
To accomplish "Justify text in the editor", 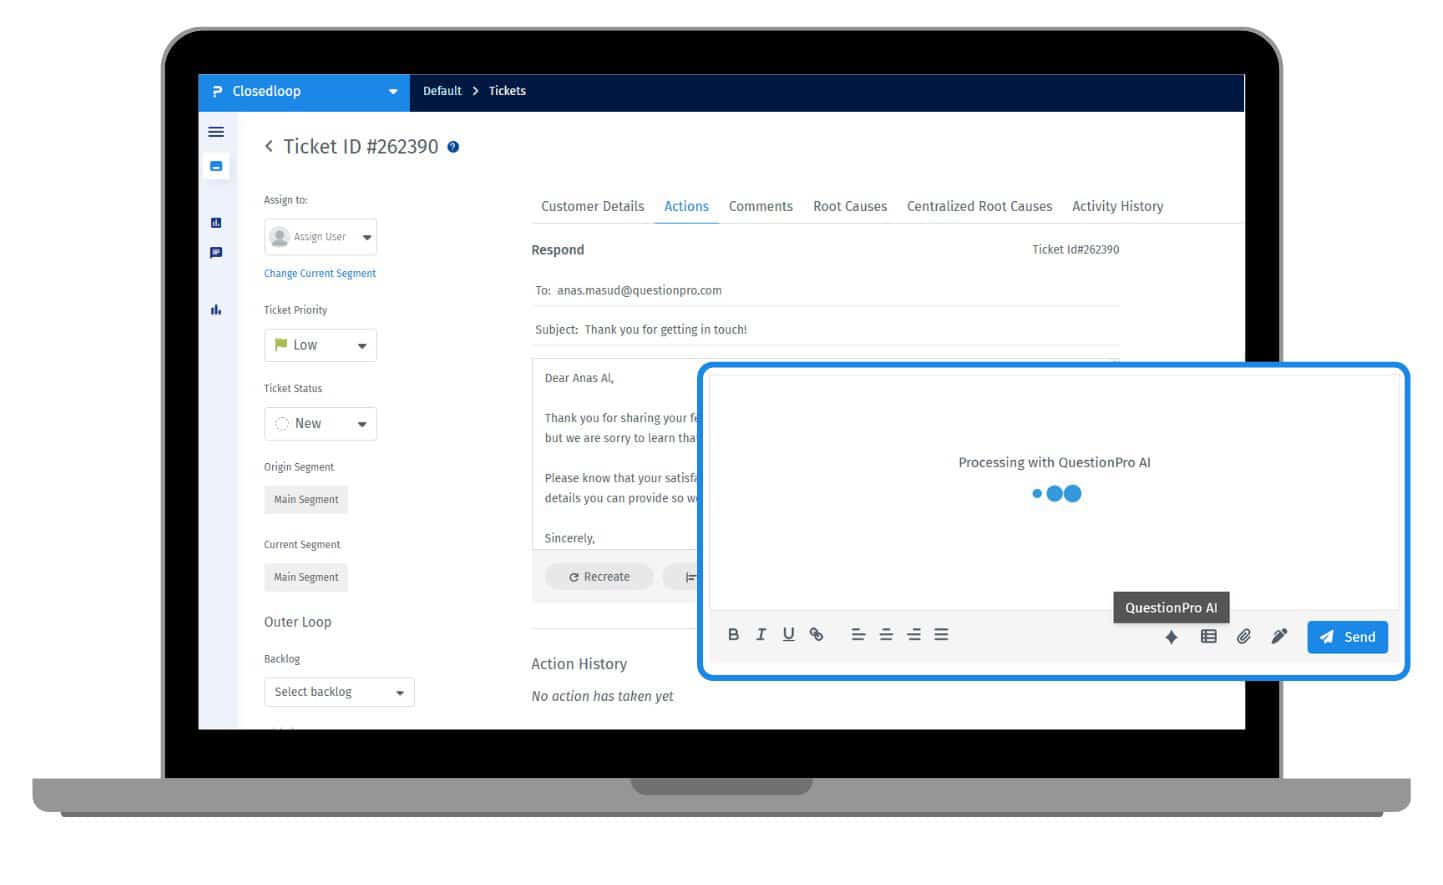I will pos(941,634).
